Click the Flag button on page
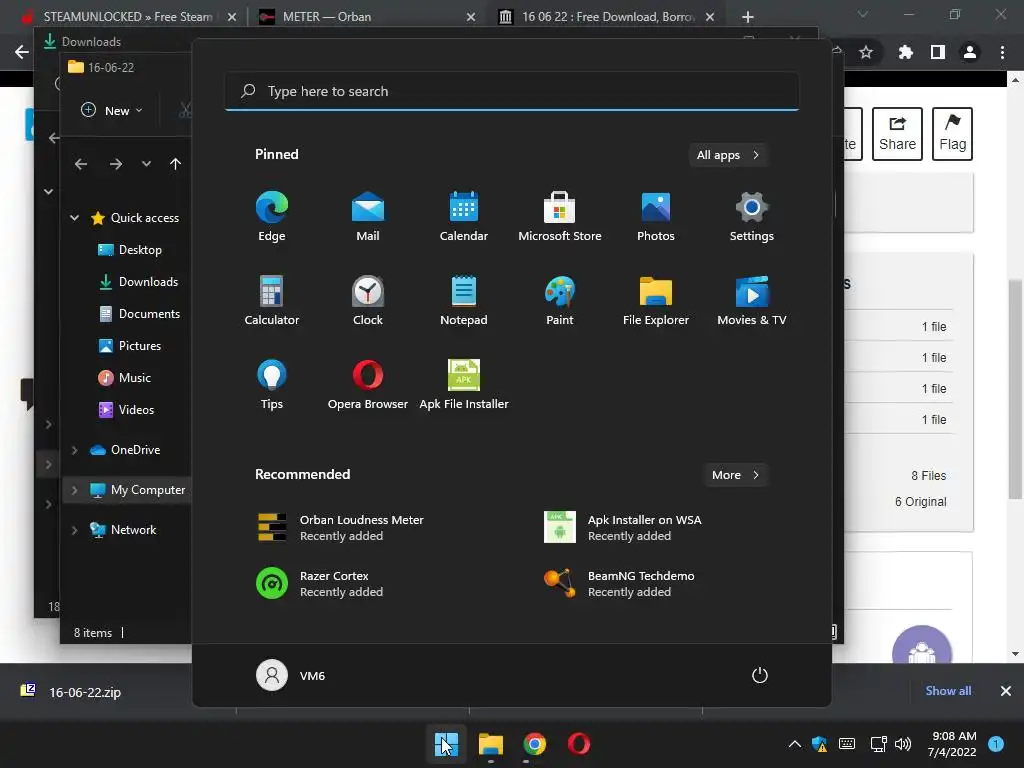This screenshot has height=768, width=1024. coord(952,134)
